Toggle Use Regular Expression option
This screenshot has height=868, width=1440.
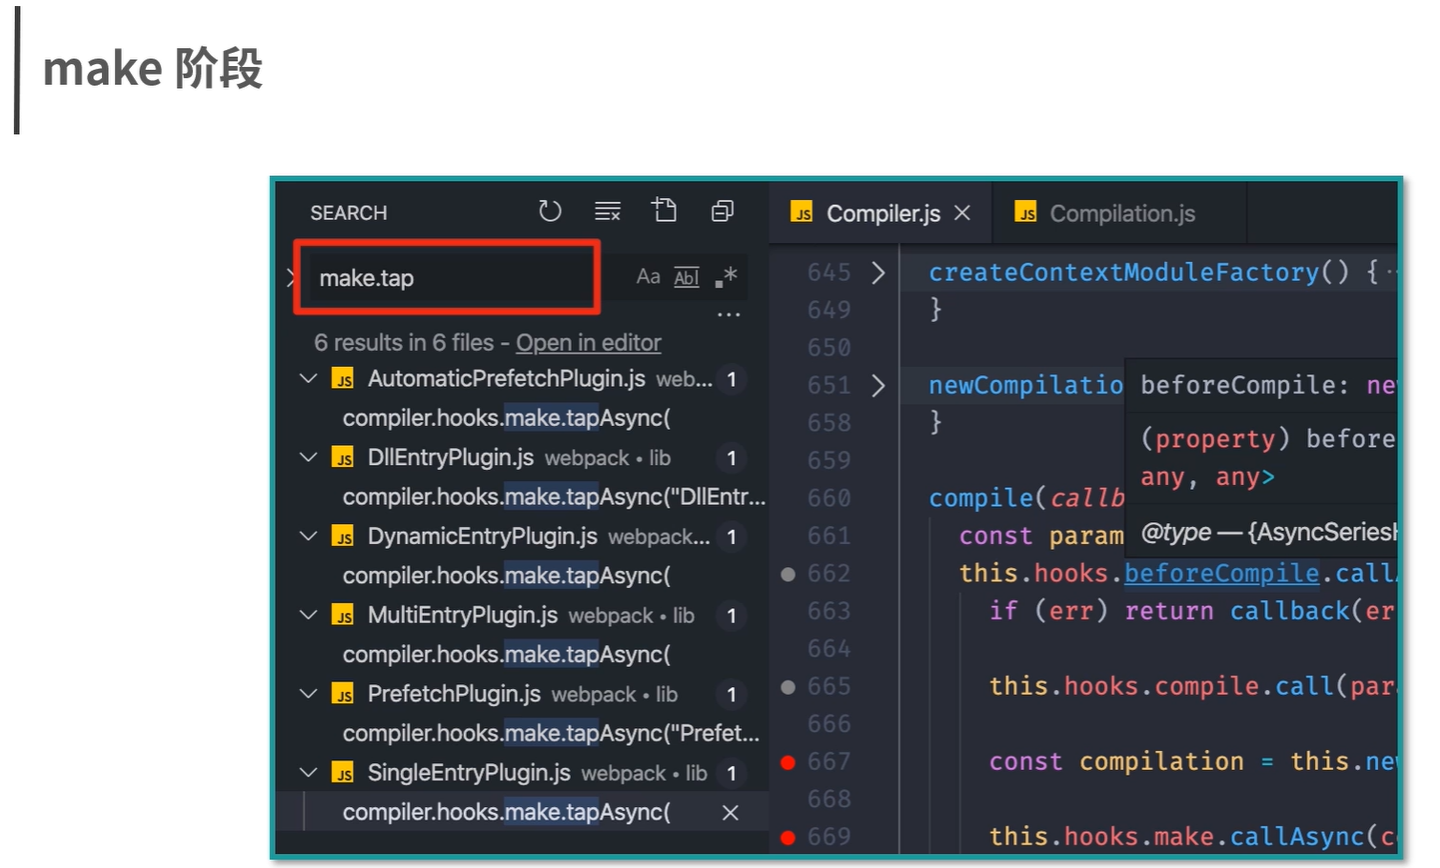[x=726, y=277]
